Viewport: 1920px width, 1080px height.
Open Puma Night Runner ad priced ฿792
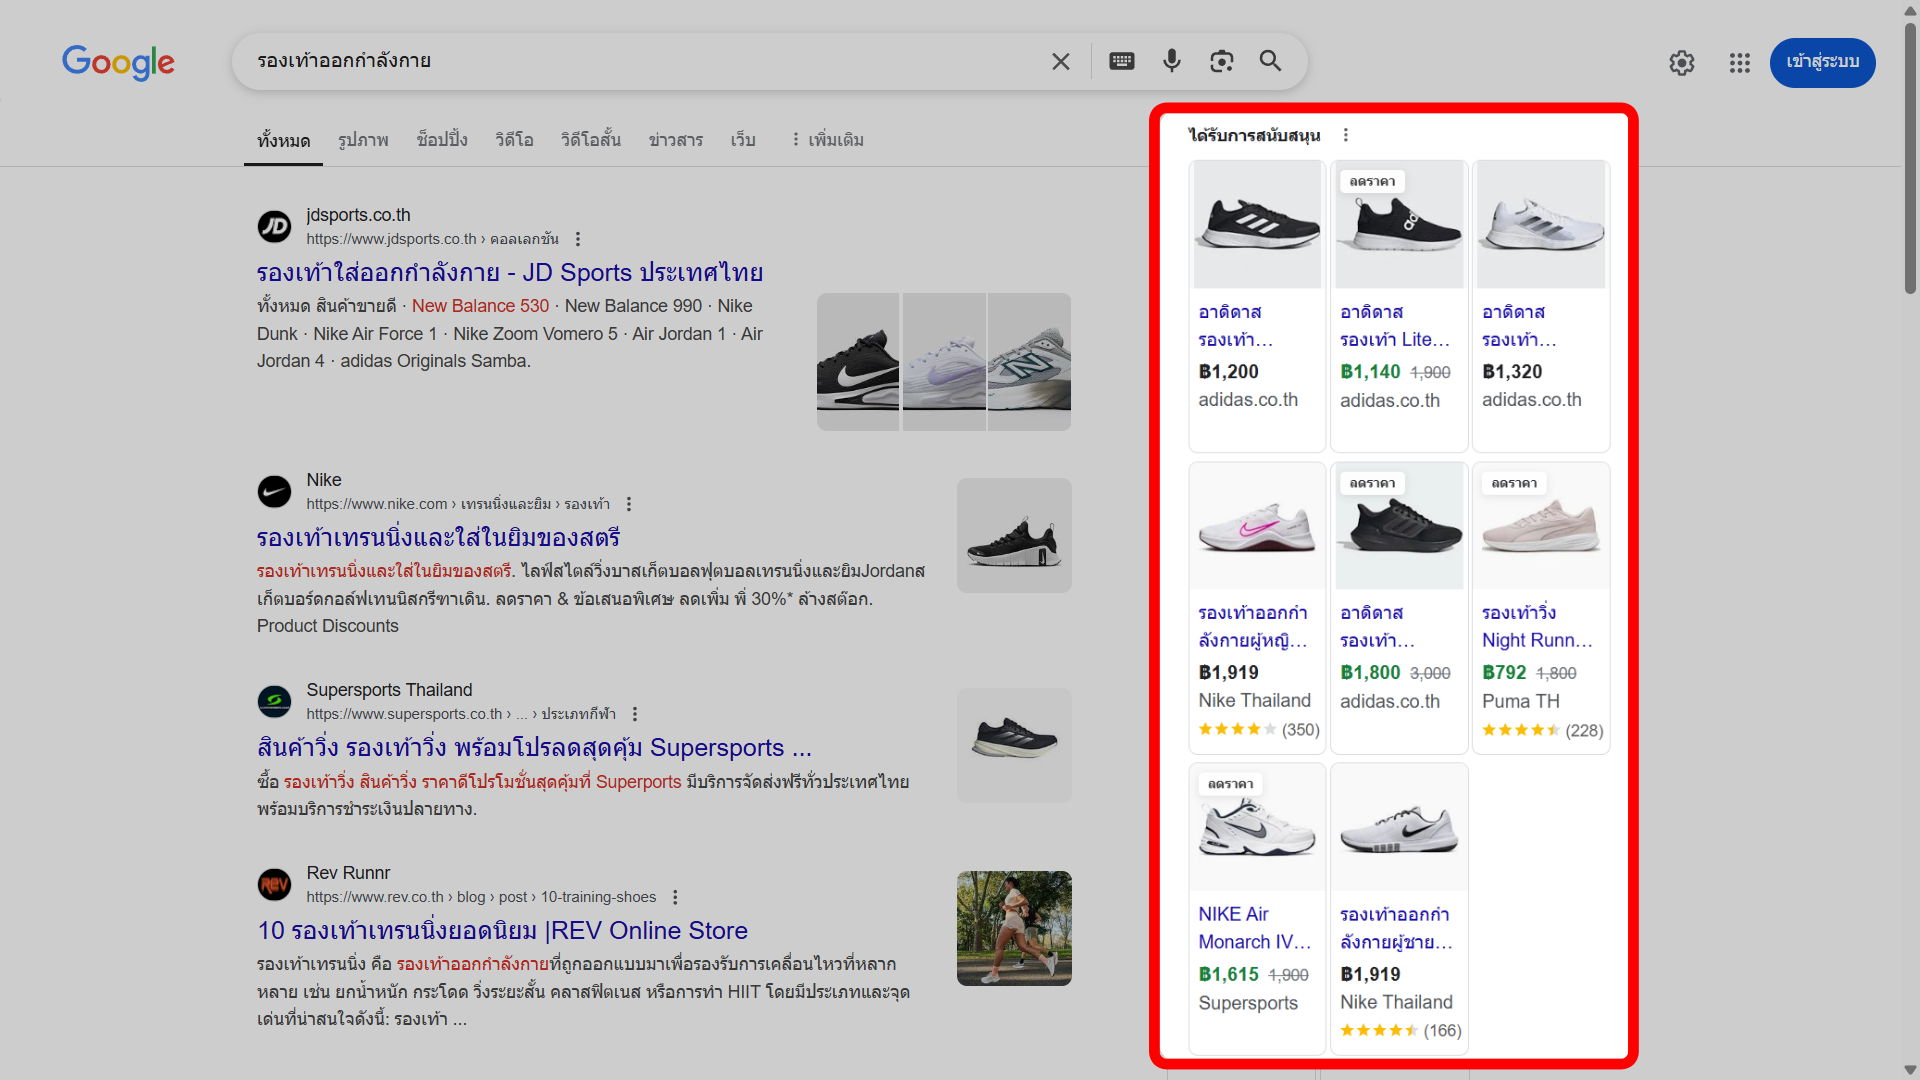coord(1541,608)
